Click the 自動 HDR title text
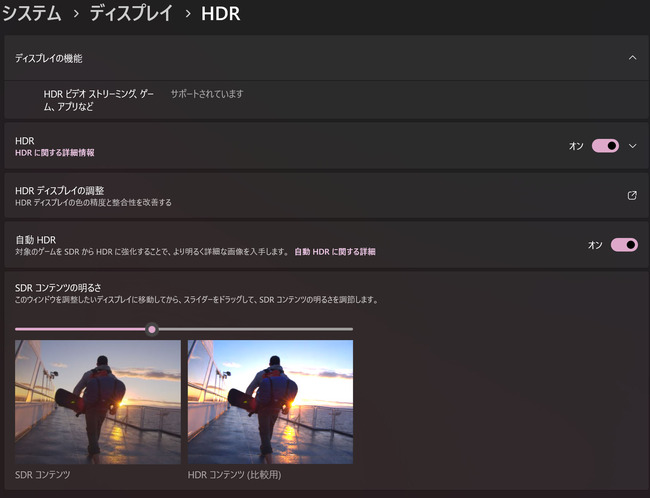This screenshot has width=650, height=498. point(36,240)
